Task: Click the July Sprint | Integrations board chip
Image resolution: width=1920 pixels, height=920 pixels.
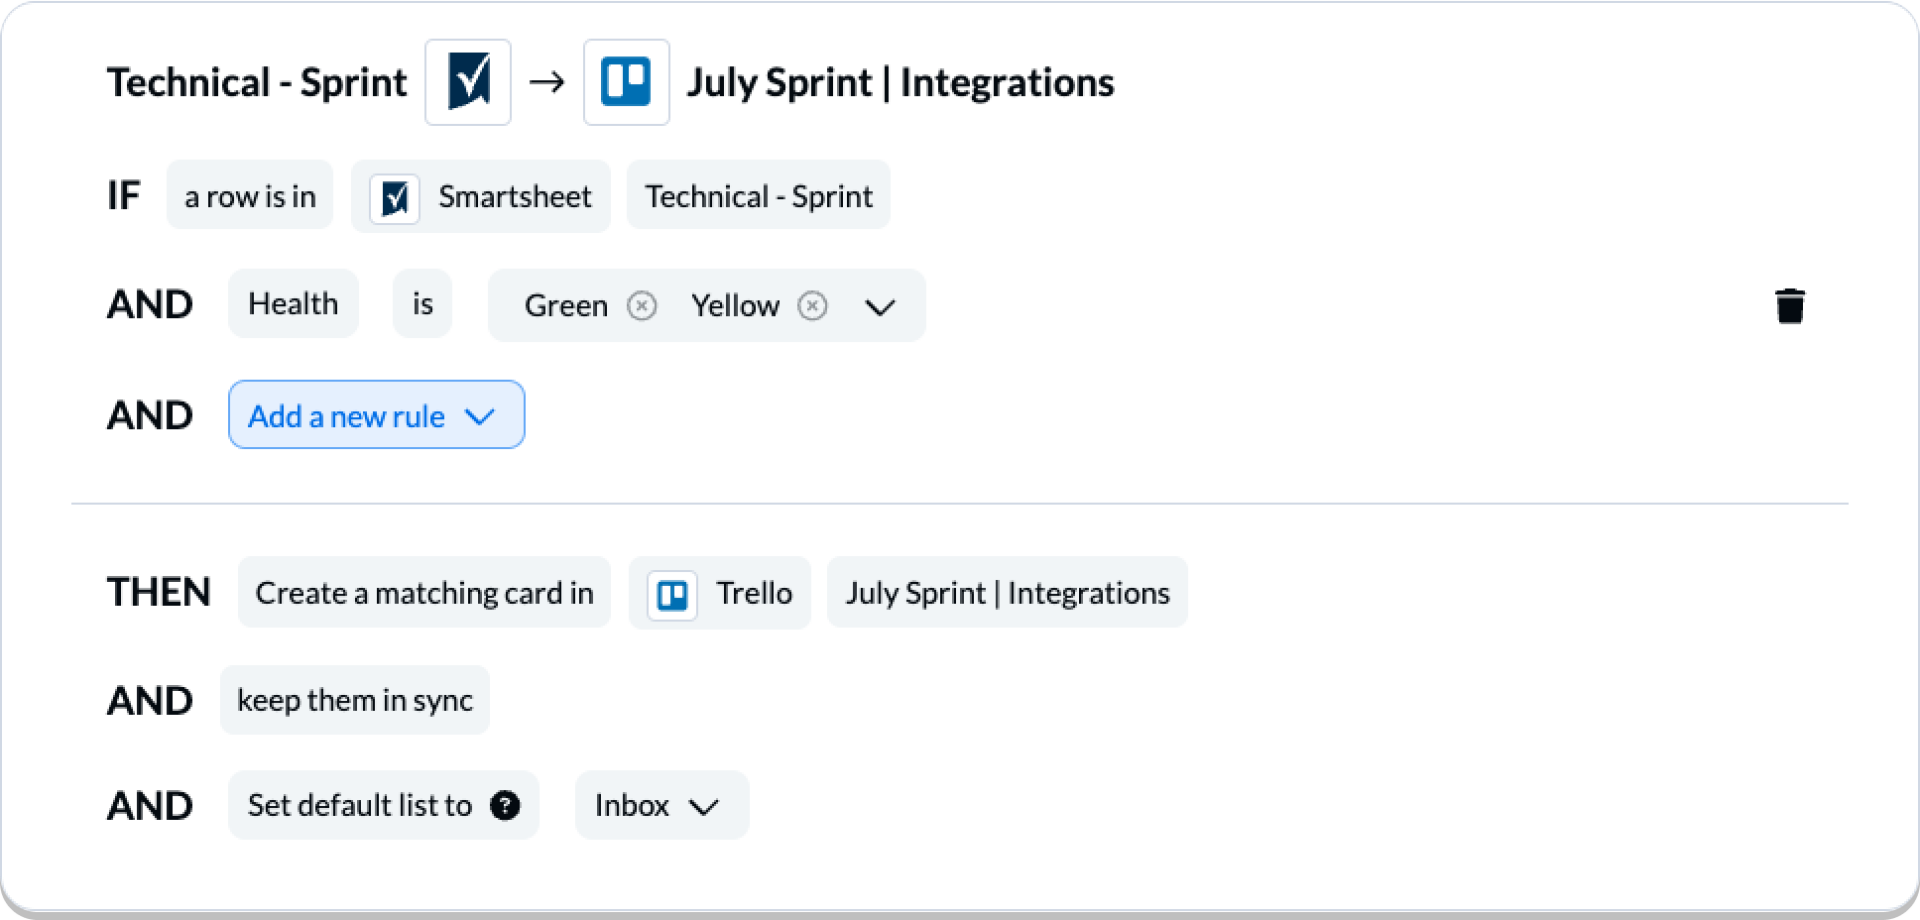Action: (1007, 592)
